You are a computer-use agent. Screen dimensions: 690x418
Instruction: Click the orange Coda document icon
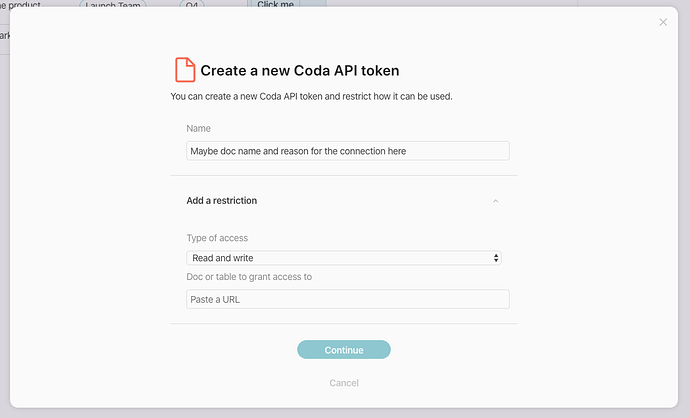[x=184, y=70]
